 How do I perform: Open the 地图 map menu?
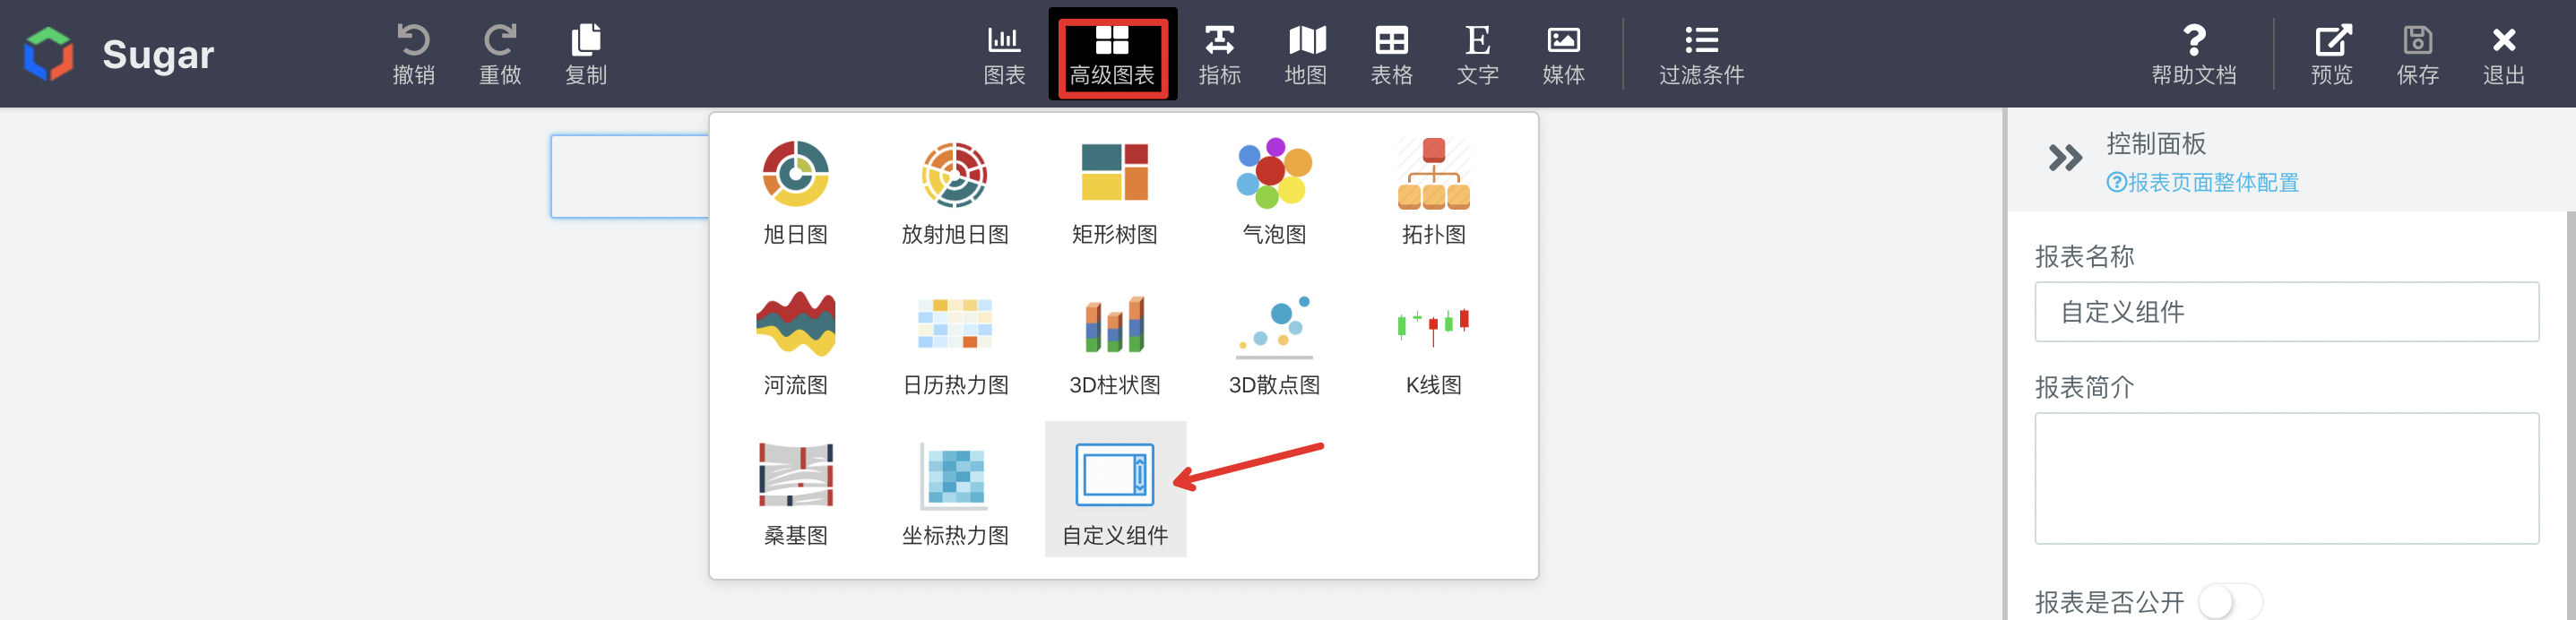click(1306, 54)
